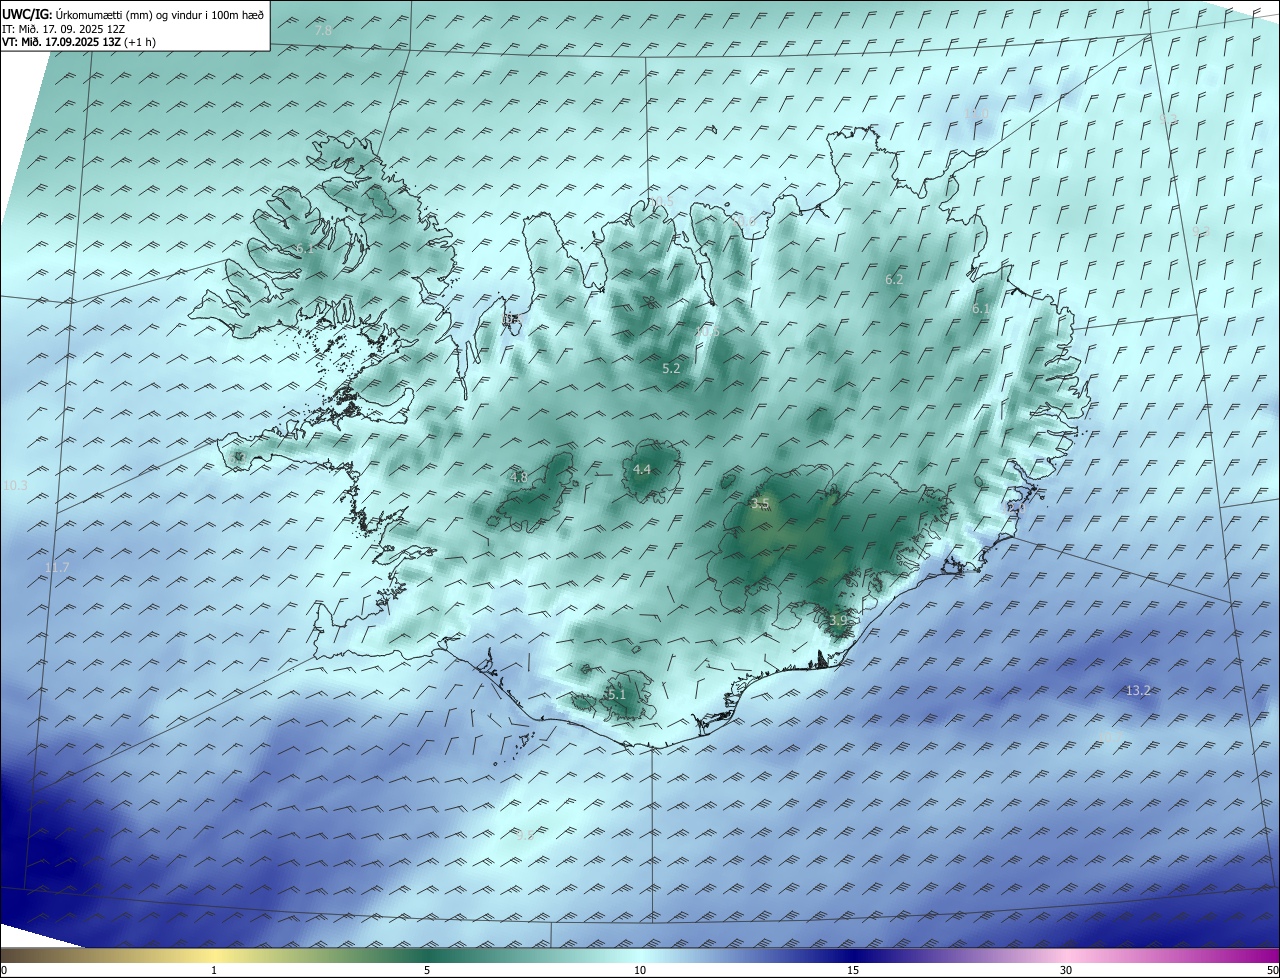
Task: Click the '5' tick on the color scale
Action: pos(427,970)
